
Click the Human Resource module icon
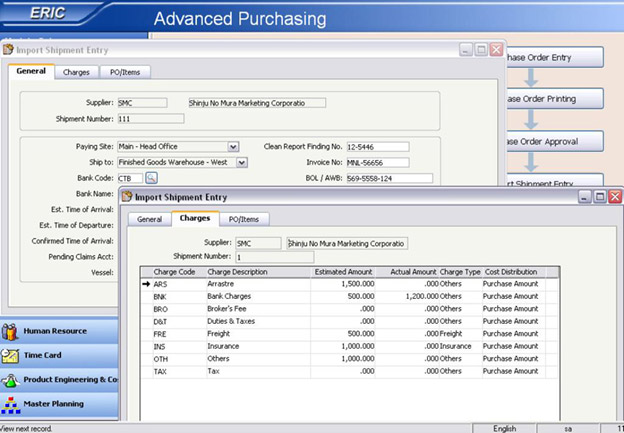(11, 333)
